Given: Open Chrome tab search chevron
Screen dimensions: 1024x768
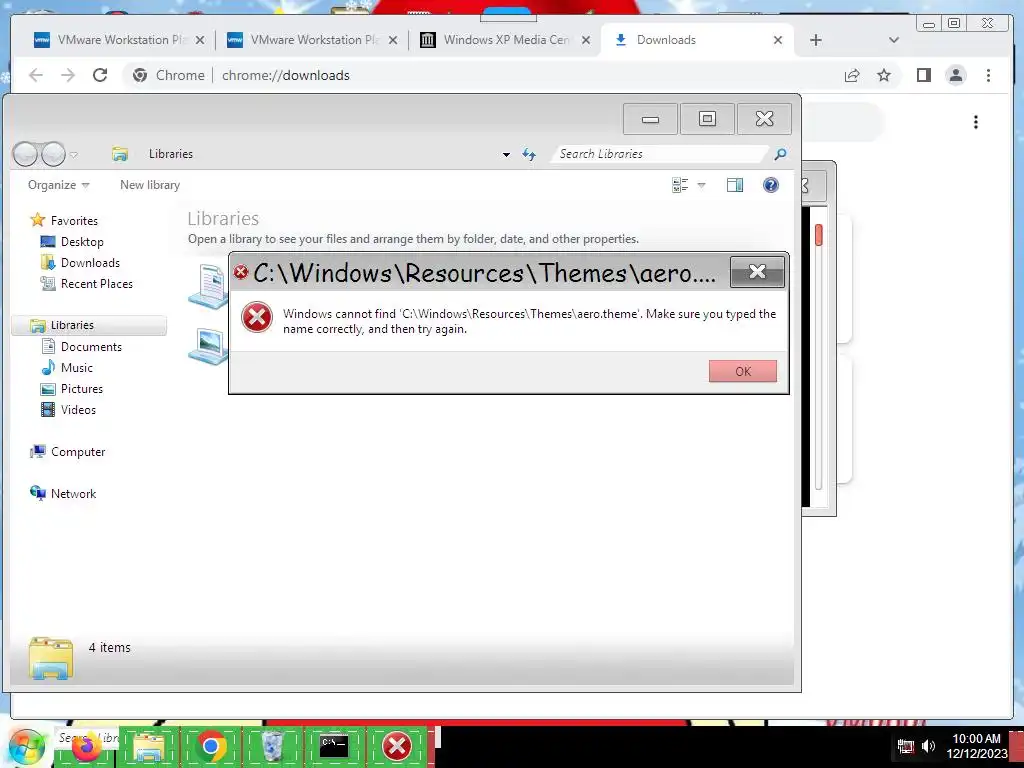Looking at the screenshot, I should (x=894, y=40).
